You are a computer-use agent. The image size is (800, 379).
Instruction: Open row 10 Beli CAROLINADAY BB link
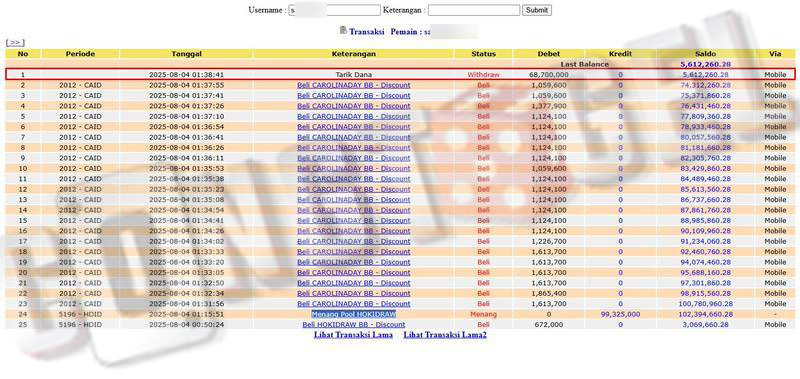pos(354,168)
